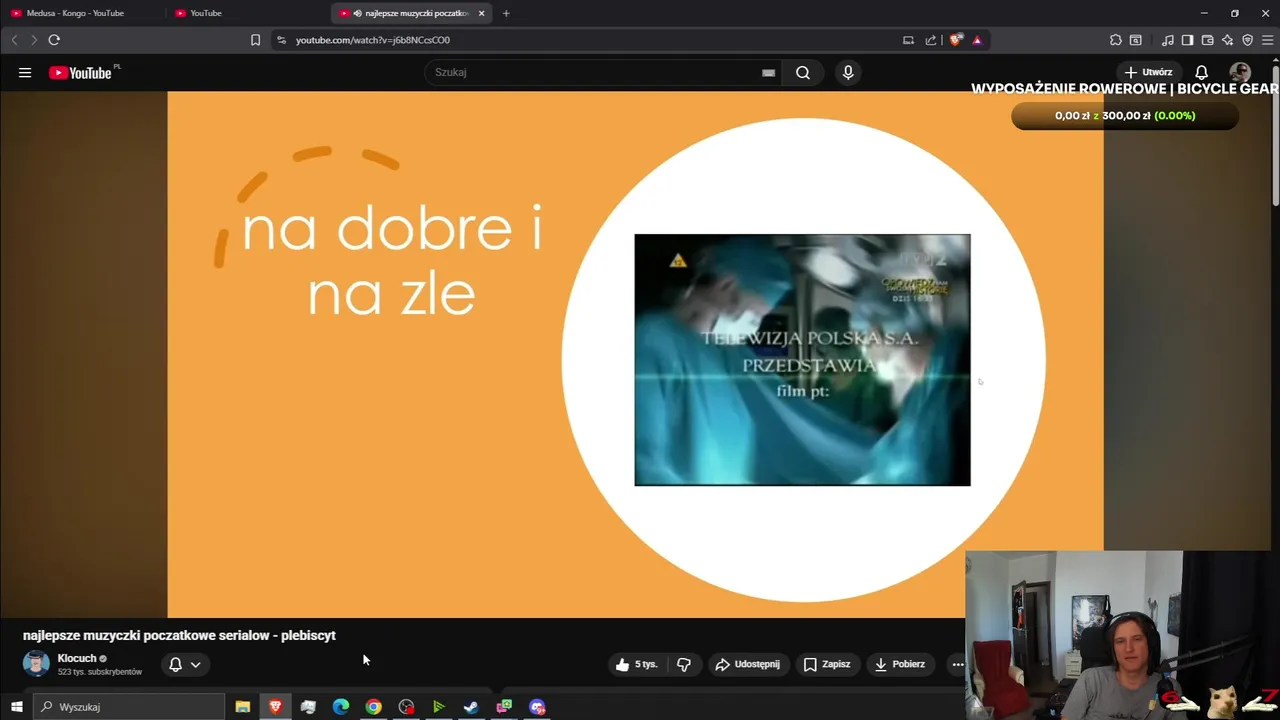Open Google Chrome from the taskbar

coord(373,707)
